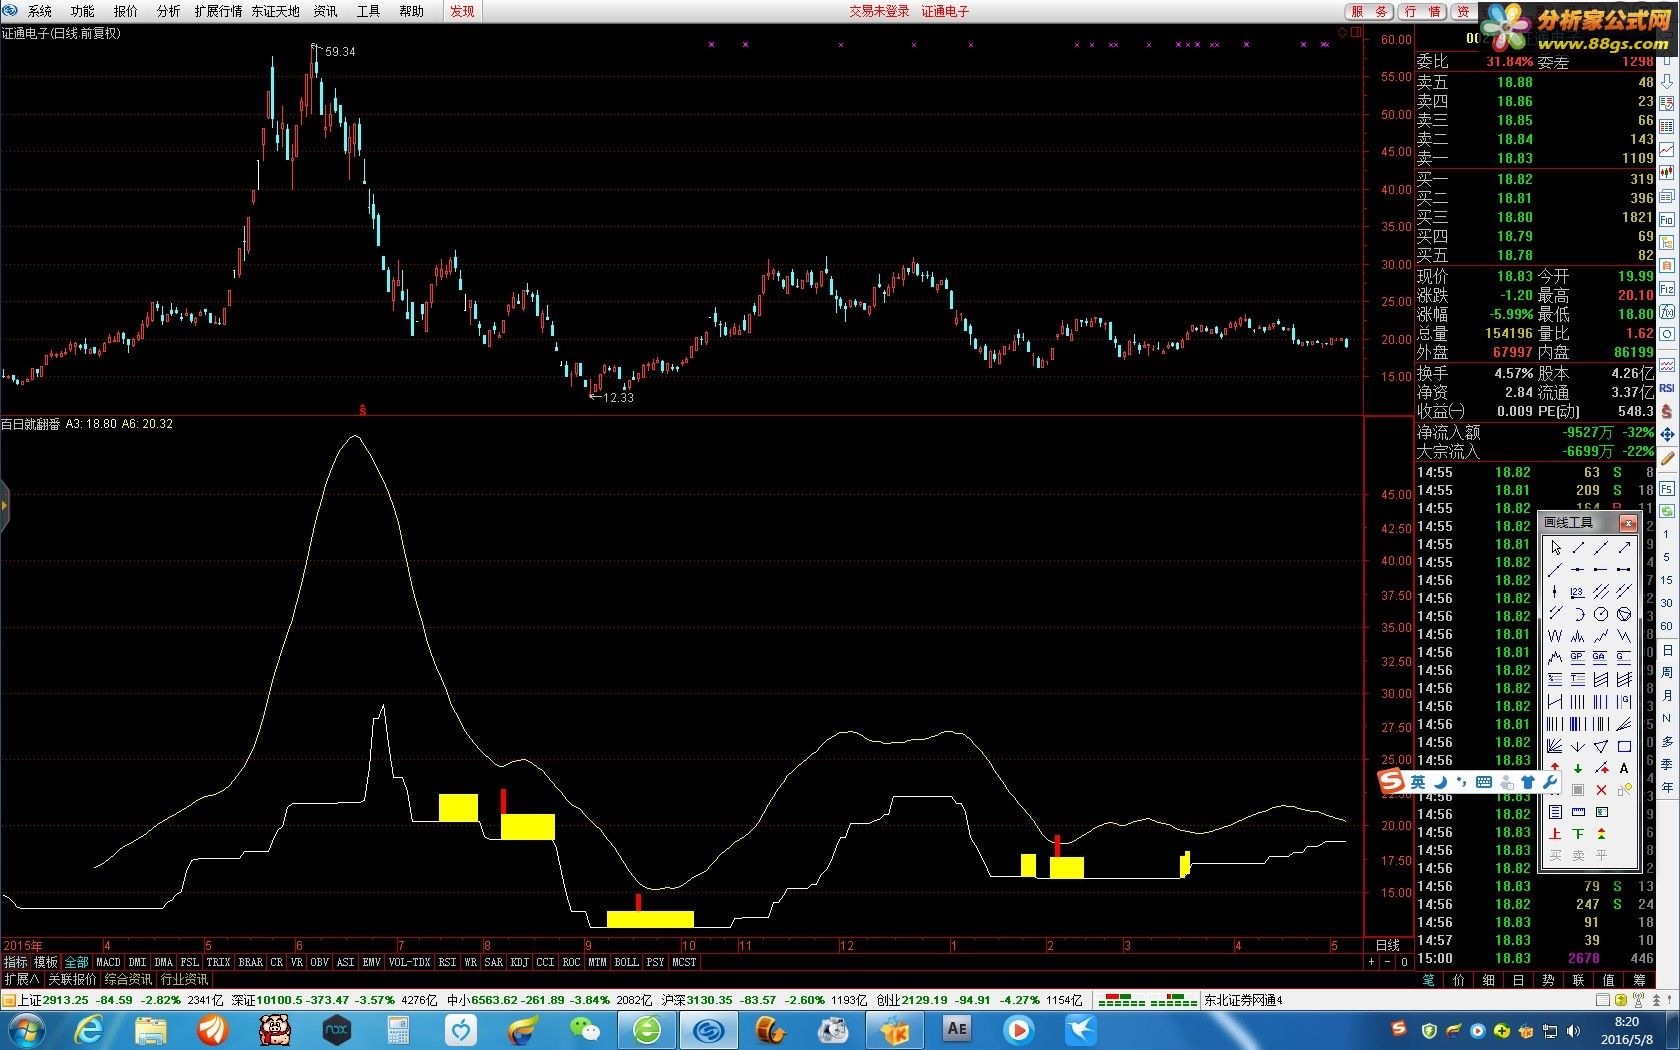1680x1050 pixels.
Task: Choose the arrow line drawing tool
Action: pos(1624,547)
